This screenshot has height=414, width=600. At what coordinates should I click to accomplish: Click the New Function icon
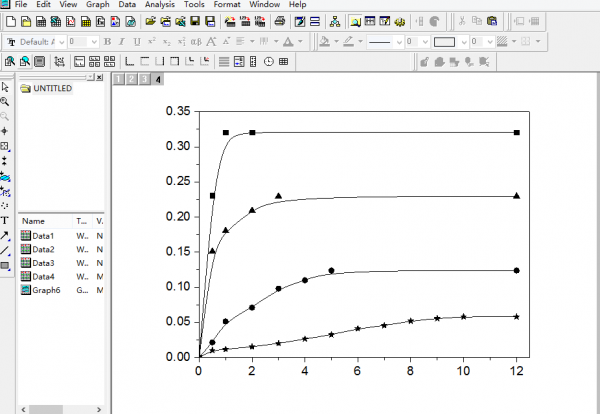(100, 21)
